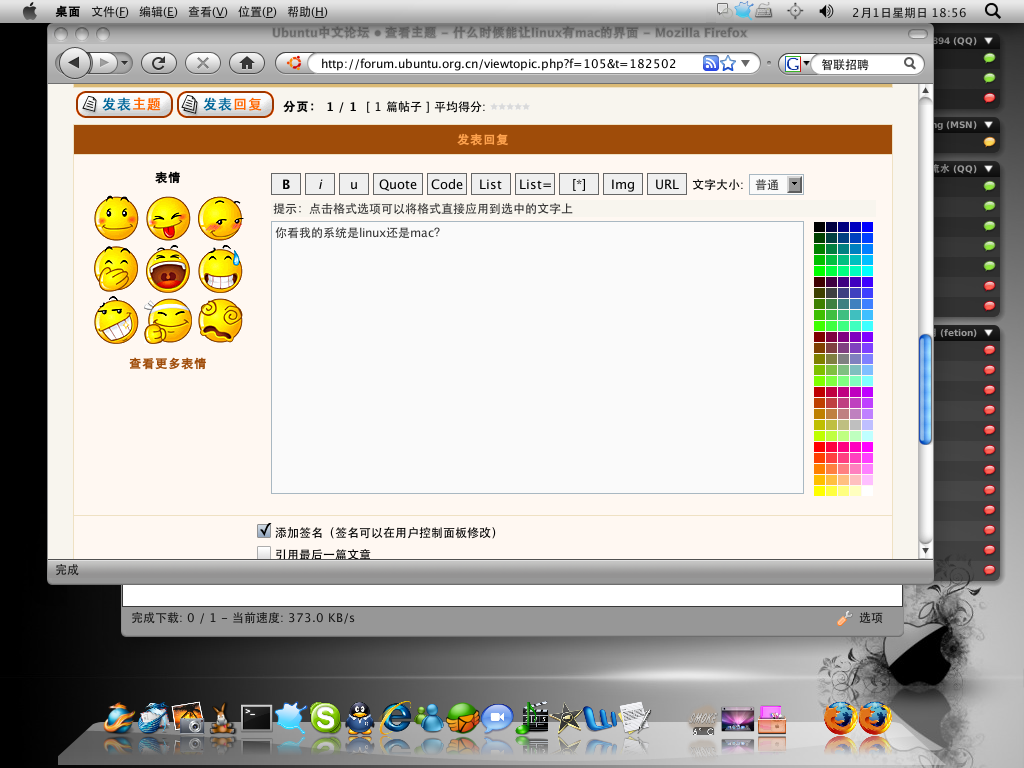Click the crosshair icon in the menu bar

[x=795, y=11]
